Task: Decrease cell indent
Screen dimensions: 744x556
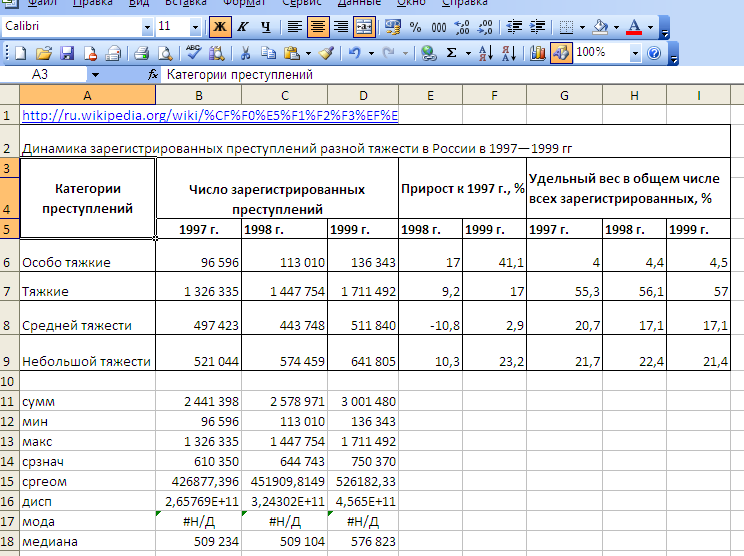Action: point(514,27)
